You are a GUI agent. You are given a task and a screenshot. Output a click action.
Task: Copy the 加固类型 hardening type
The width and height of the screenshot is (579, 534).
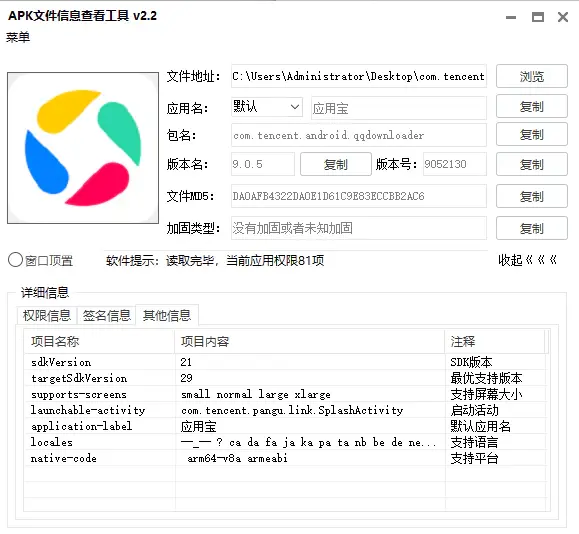532,228
